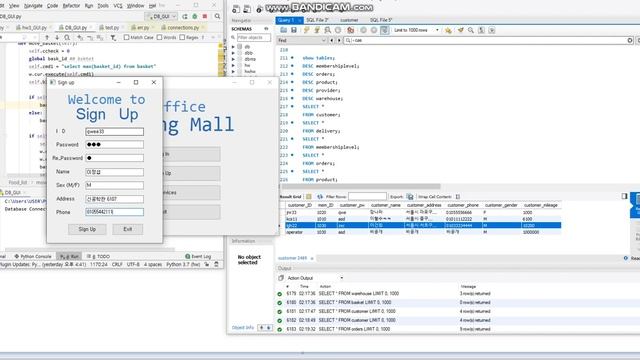Image resolution: width=640 pixels, height=360 pixels.
Task: Switch to SQL File 5 tab
Action: 381,20
